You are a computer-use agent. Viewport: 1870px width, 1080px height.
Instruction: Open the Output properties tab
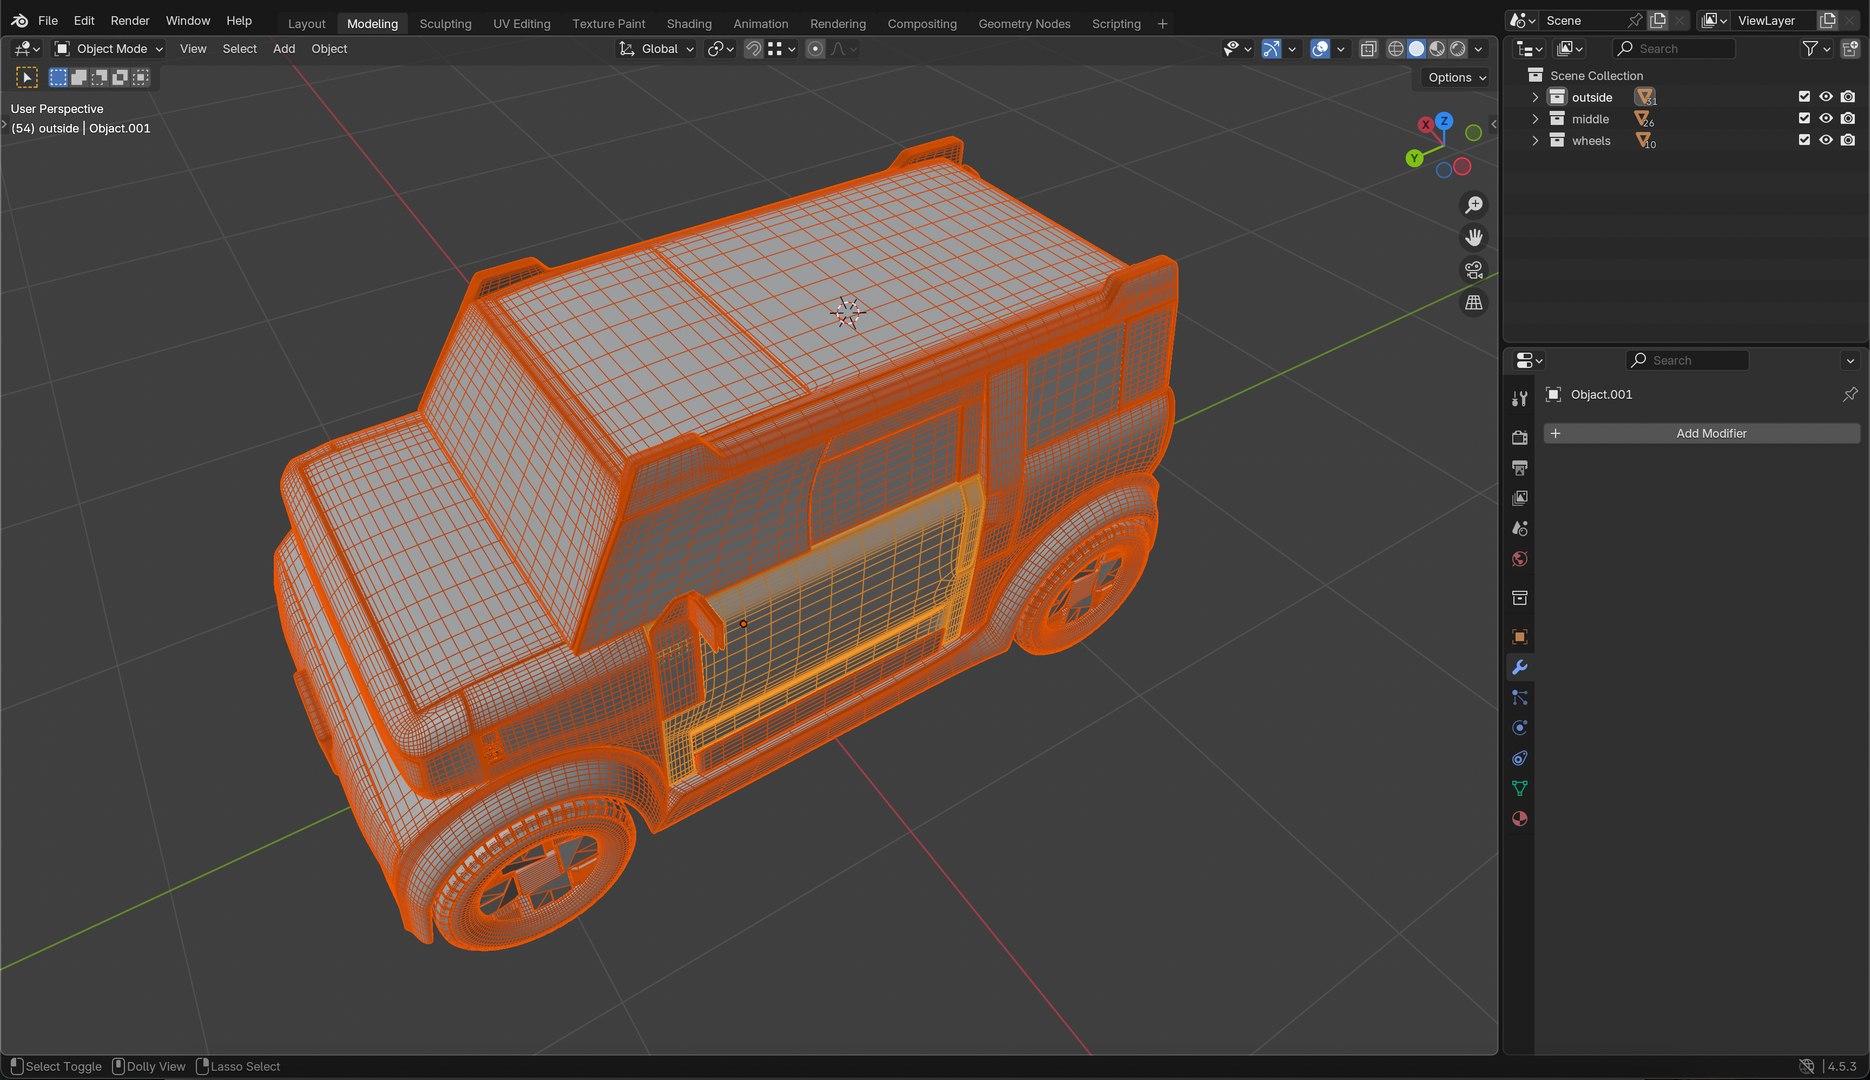[1519, 468]
